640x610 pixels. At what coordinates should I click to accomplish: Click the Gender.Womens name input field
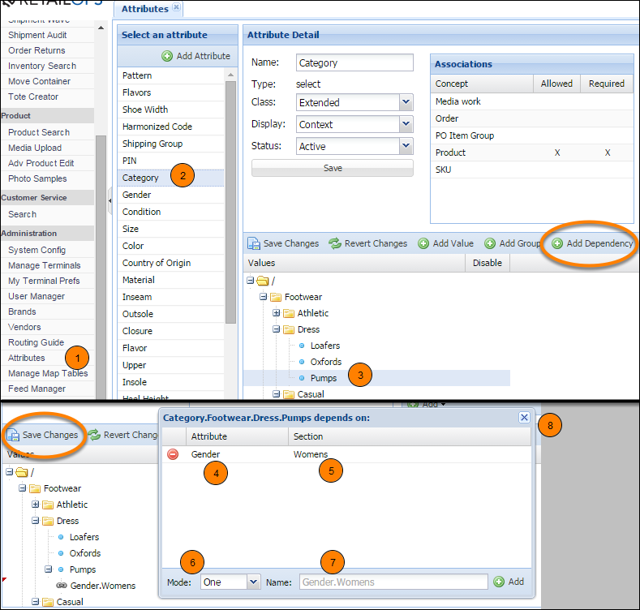[393, 582]
